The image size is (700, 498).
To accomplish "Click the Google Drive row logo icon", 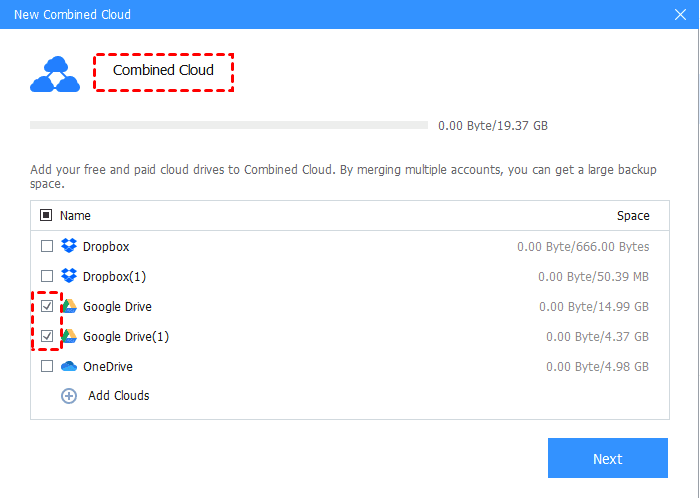I will click(69, 306).
